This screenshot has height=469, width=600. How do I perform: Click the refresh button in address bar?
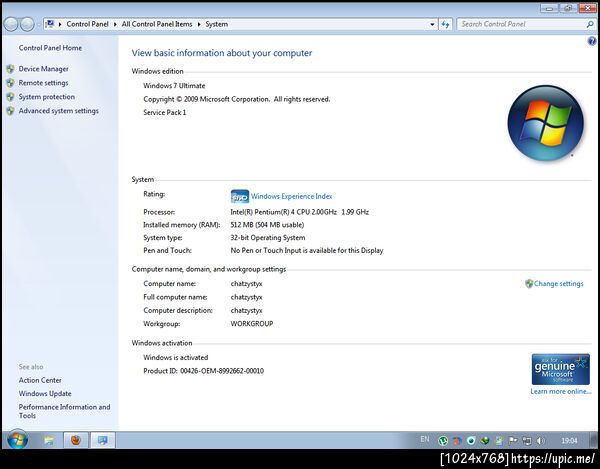tap(445, 24)
